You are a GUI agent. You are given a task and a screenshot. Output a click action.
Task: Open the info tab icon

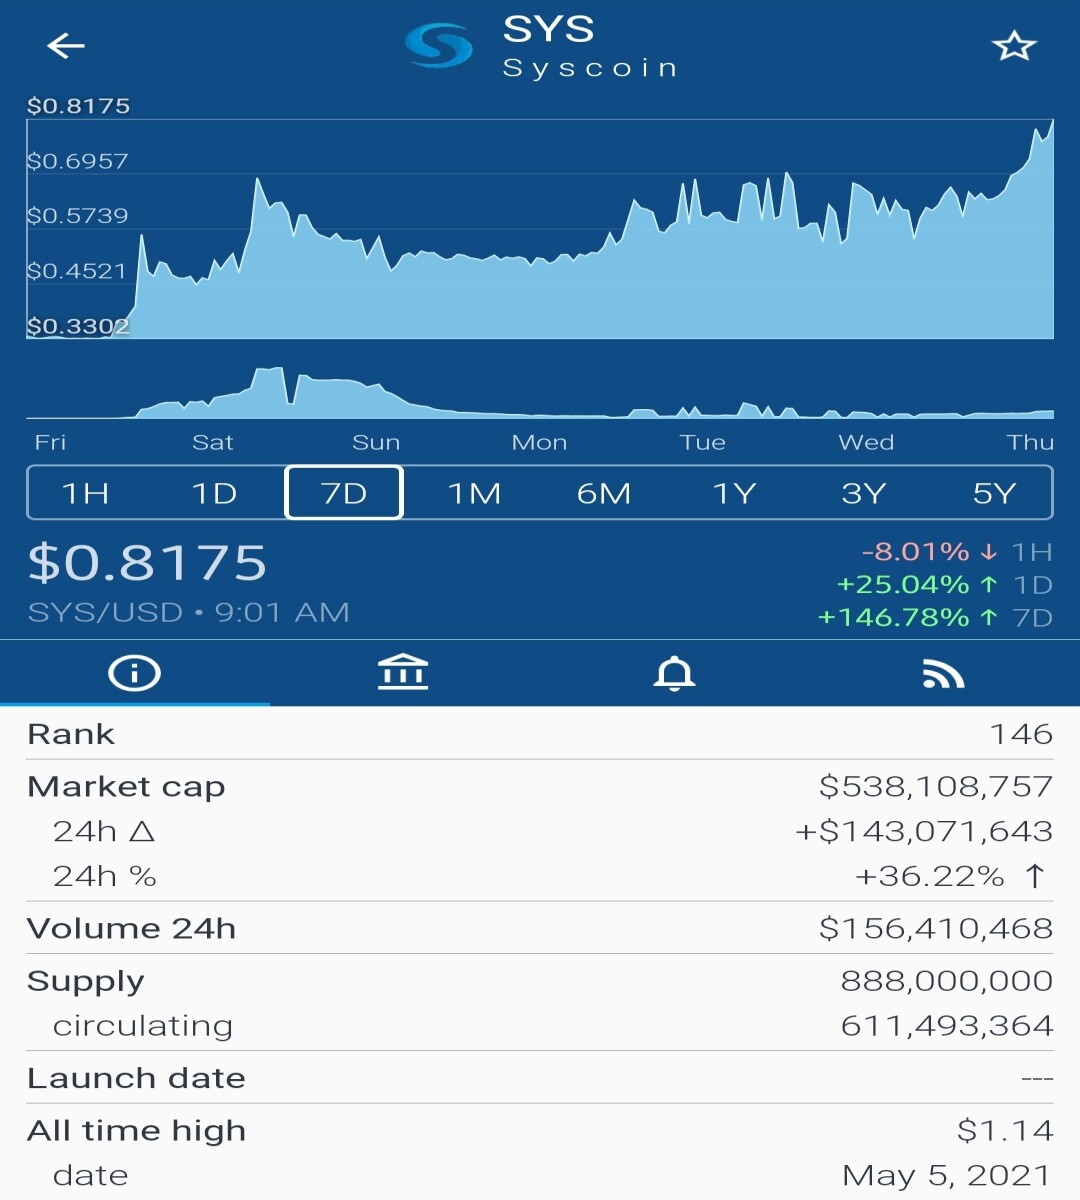[x=134, y=673]
